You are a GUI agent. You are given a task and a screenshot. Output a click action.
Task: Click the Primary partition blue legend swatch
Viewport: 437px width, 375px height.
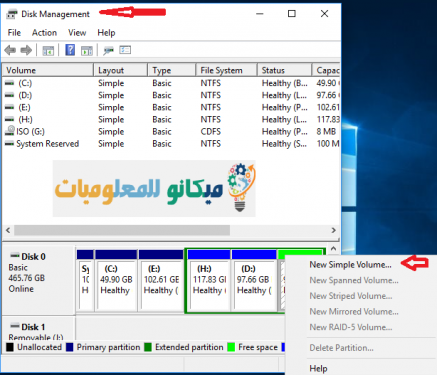click(x=69, y=347)
